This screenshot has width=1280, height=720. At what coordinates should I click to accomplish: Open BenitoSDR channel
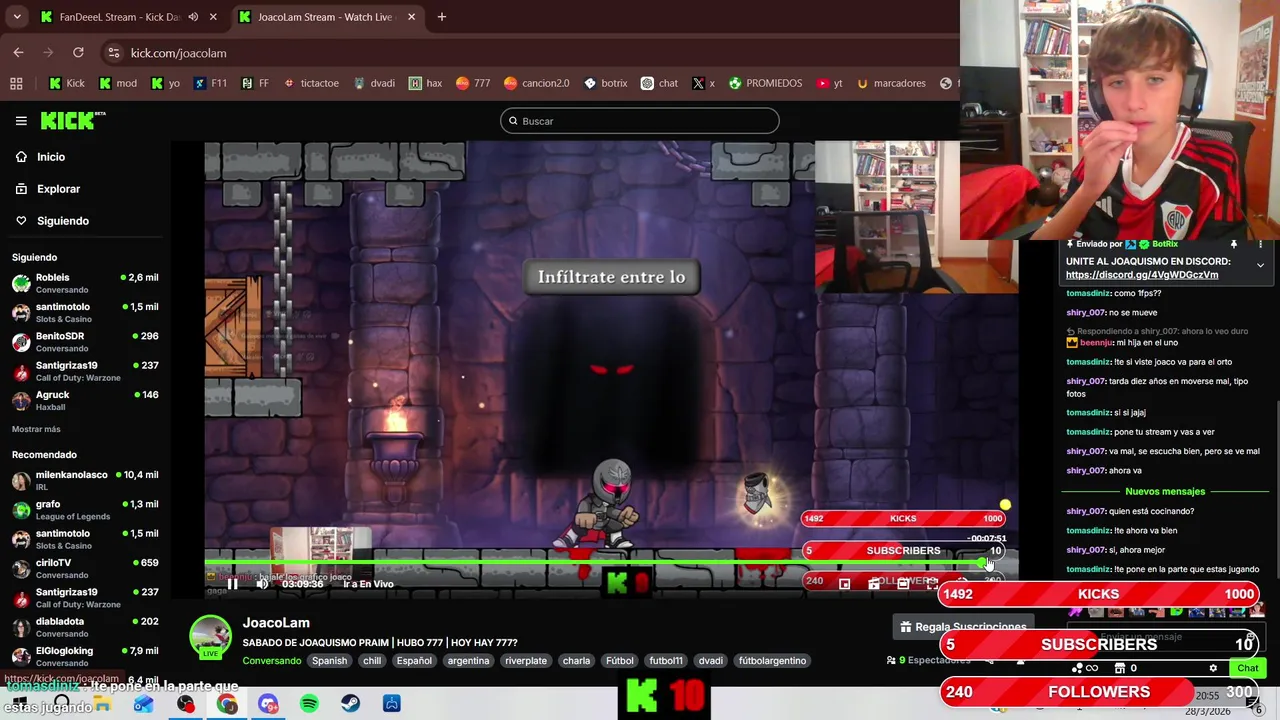pyautogui.click(x=85, y=342)
